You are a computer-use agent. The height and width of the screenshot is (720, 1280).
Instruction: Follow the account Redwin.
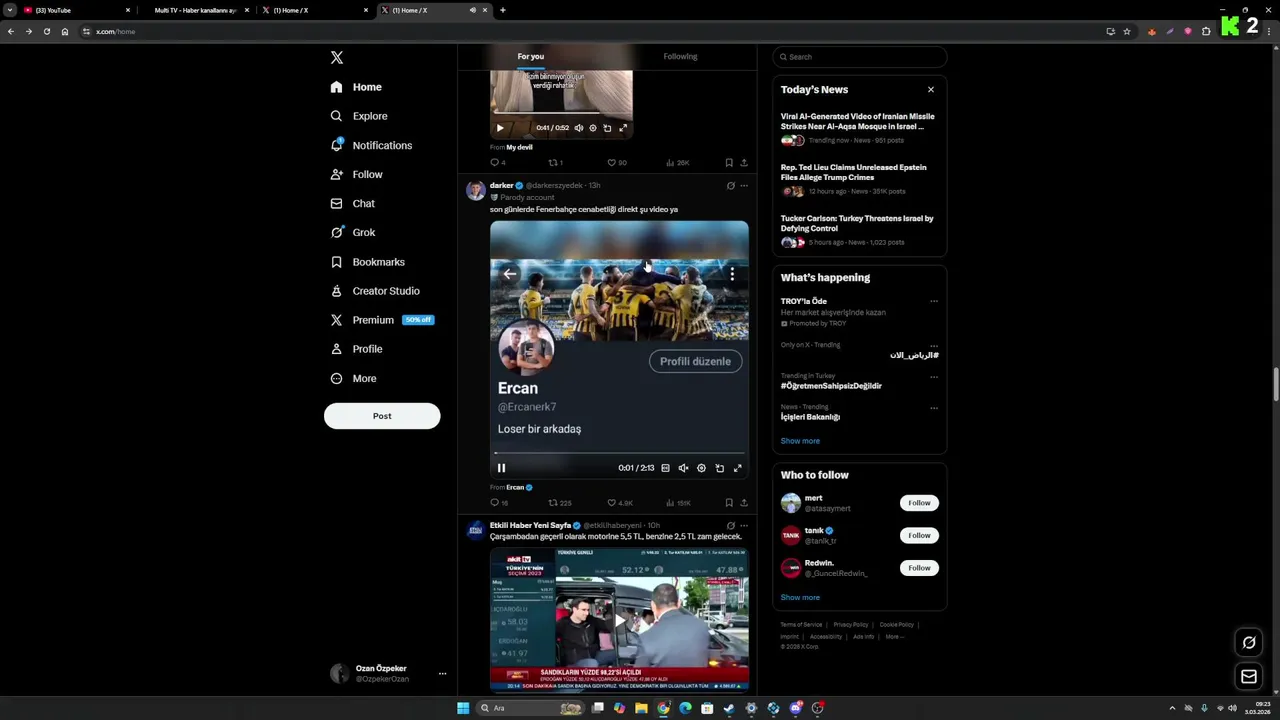[919, 568]
